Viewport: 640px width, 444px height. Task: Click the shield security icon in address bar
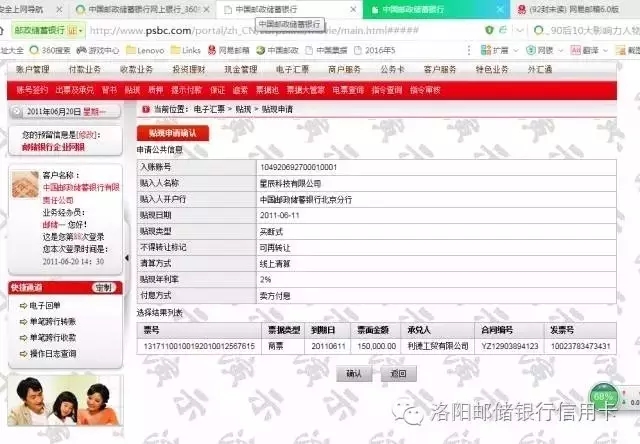pos(489,30)
